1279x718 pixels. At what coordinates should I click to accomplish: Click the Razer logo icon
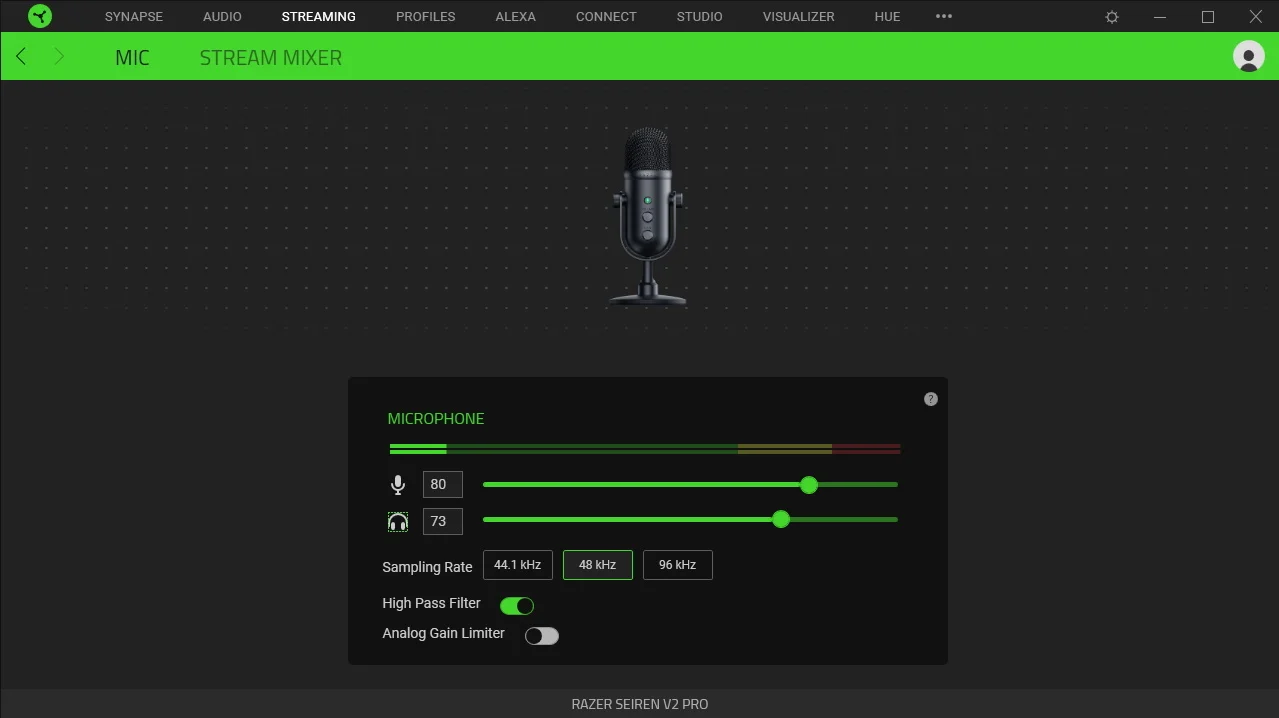click(40, 16)
